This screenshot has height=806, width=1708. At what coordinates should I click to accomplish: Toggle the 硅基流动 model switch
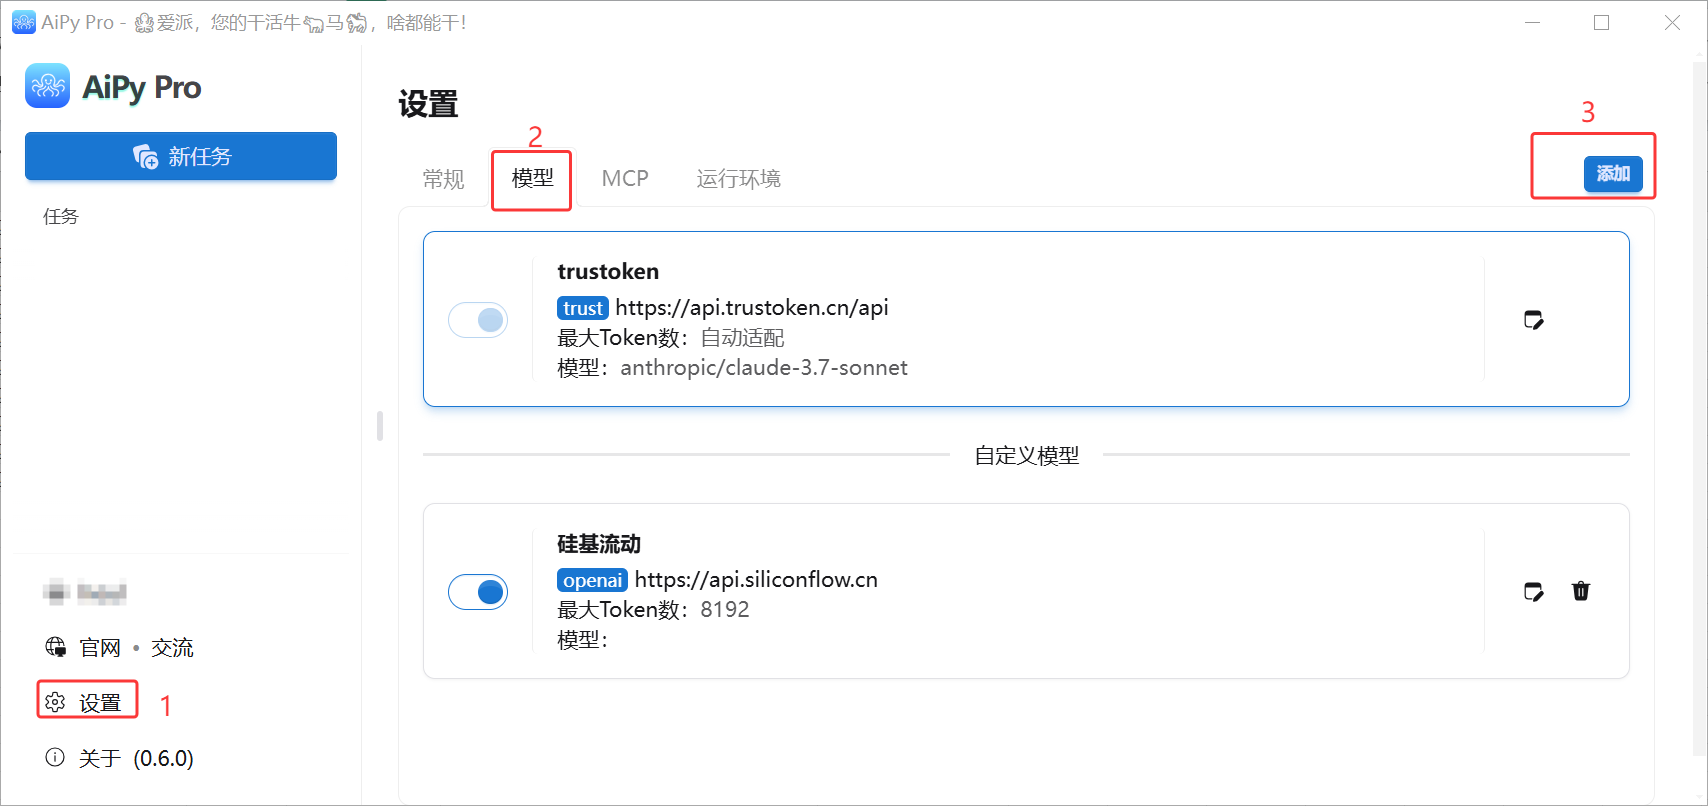coord(478,591)
